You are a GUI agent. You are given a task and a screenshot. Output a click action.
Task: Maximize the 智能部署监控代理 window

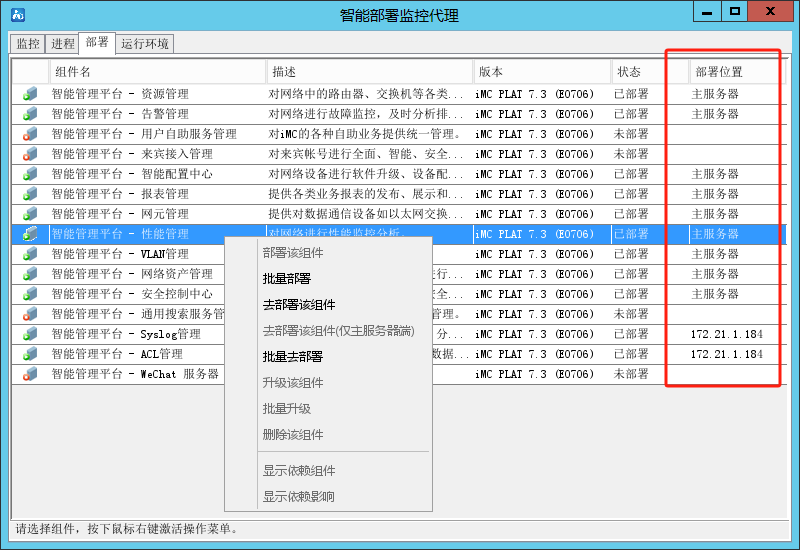click(735, 11)
